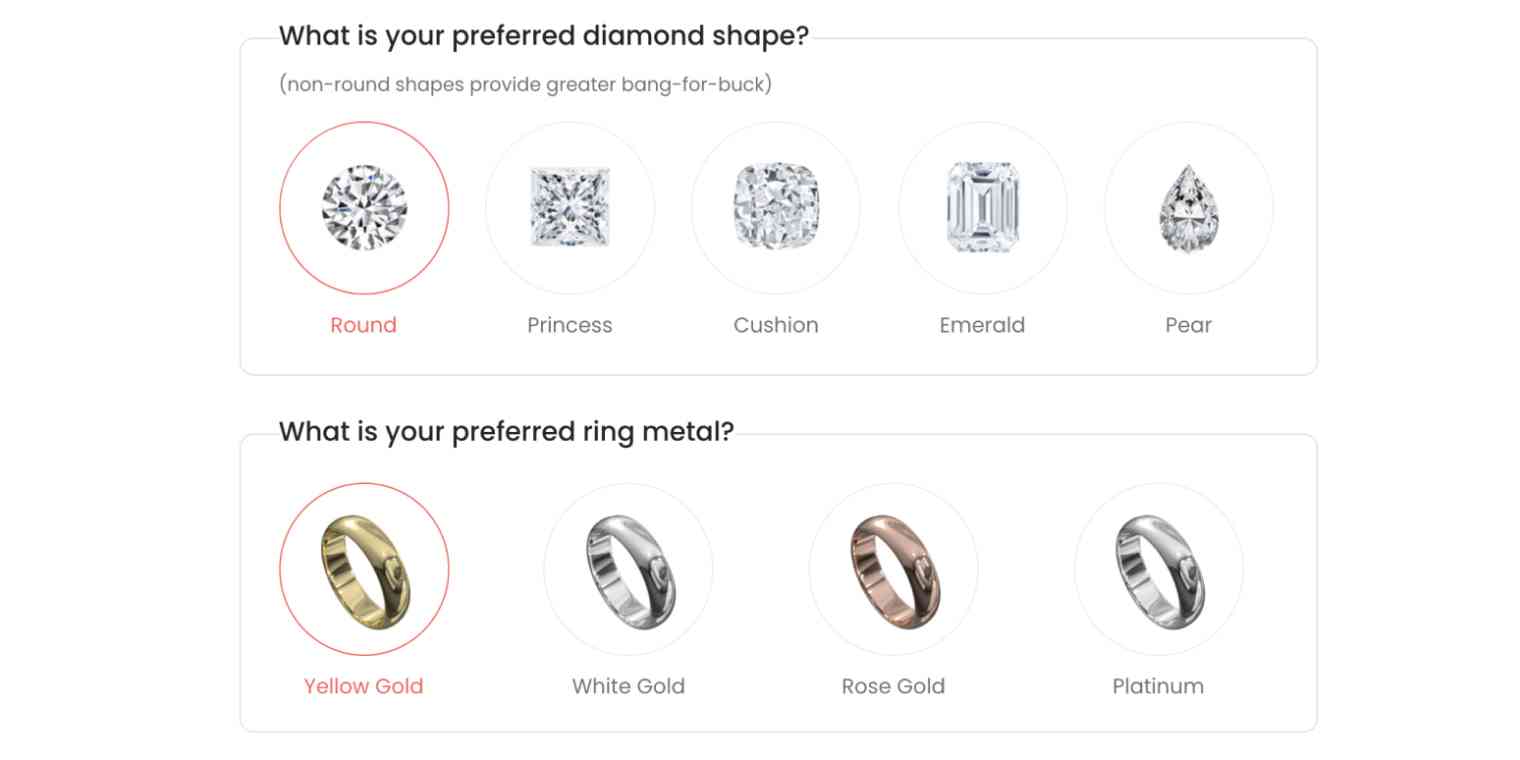This screenshot has height=760, width=1520.
Task: Pick the Cushion cut diamond icon
Action: click(x=776, y=208)
